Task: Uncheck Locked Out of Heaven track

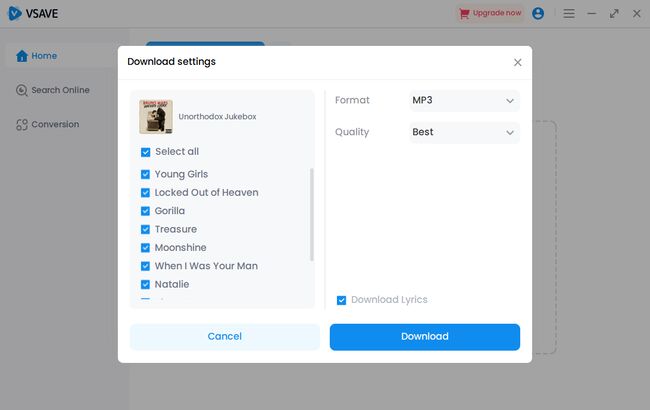Action: (146, 193)
